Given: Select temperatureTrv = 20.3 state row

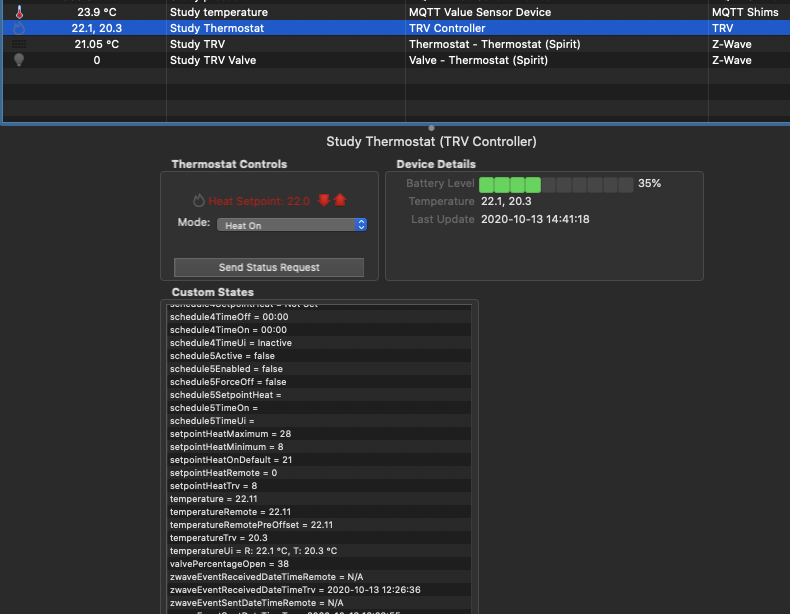Looking at the screenshot, I should pos(319,538).
